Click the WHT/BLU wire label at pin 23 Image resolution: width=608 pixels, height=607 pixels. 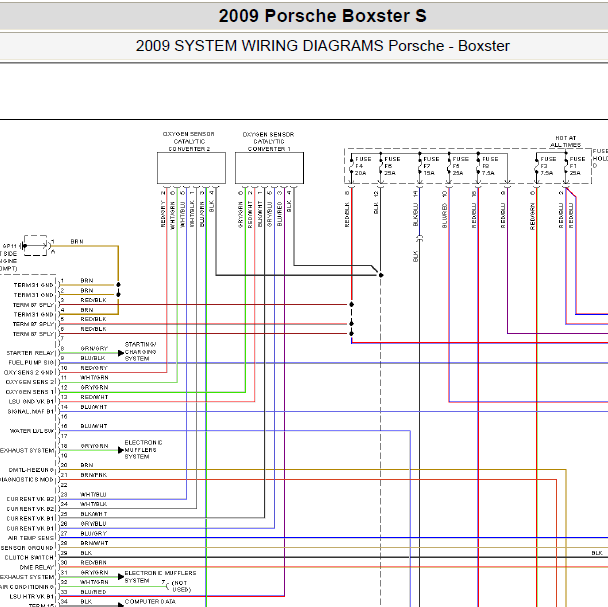click(x=93, y=495)
